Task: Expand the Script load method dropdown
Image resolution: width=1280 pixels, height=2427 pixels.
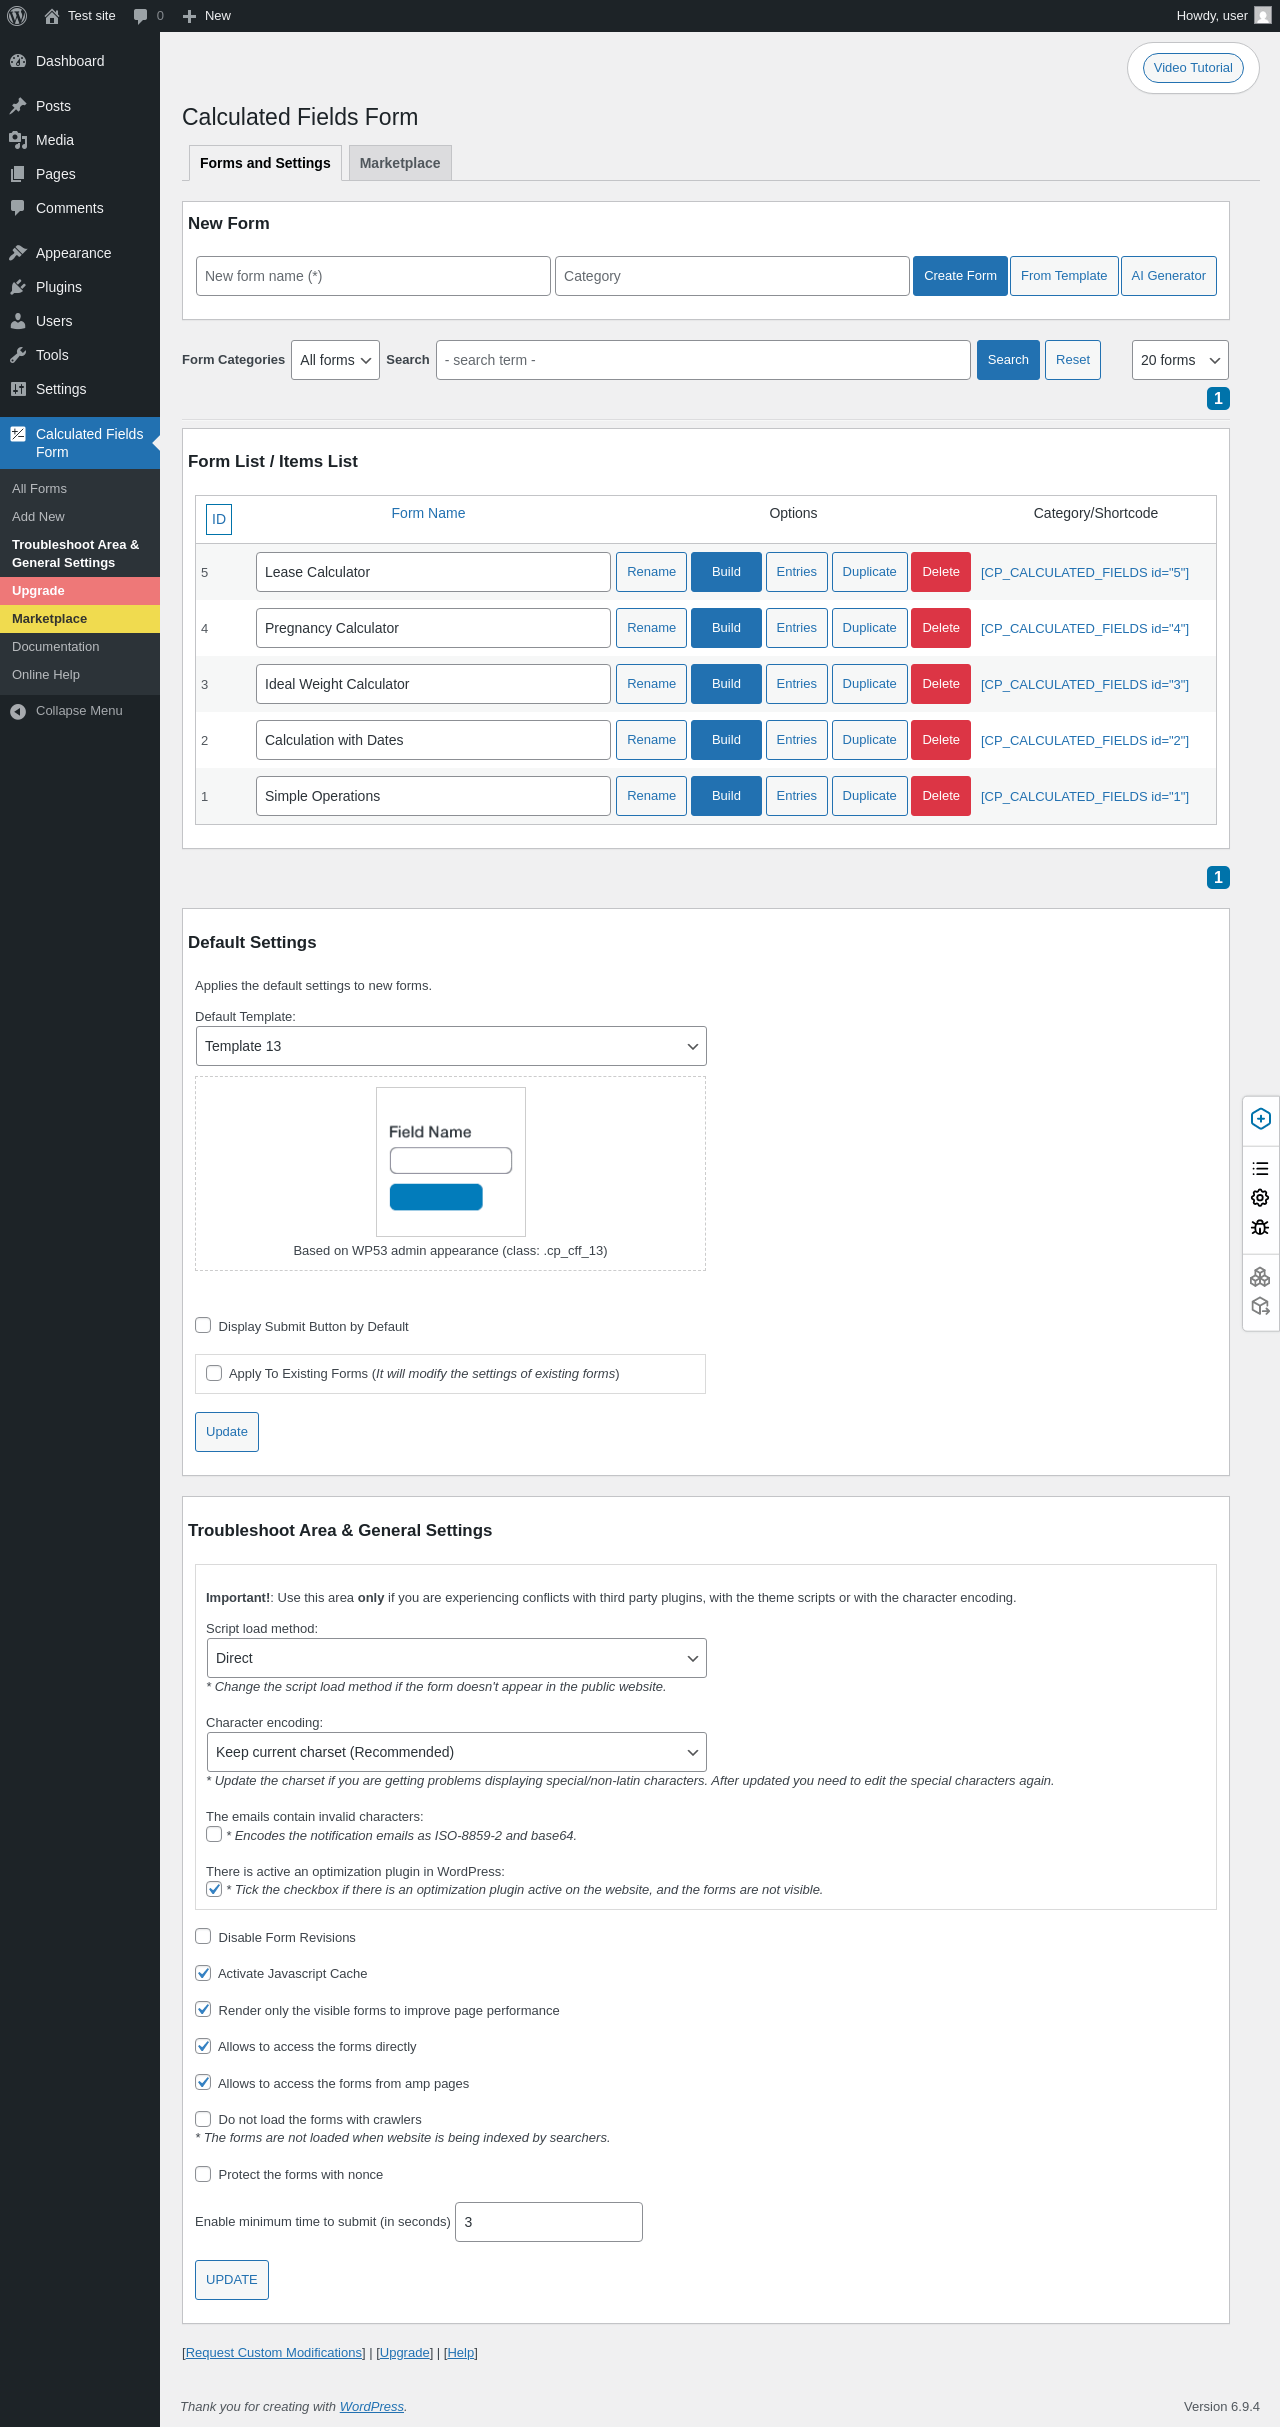Action: [x=456, y=1658]
